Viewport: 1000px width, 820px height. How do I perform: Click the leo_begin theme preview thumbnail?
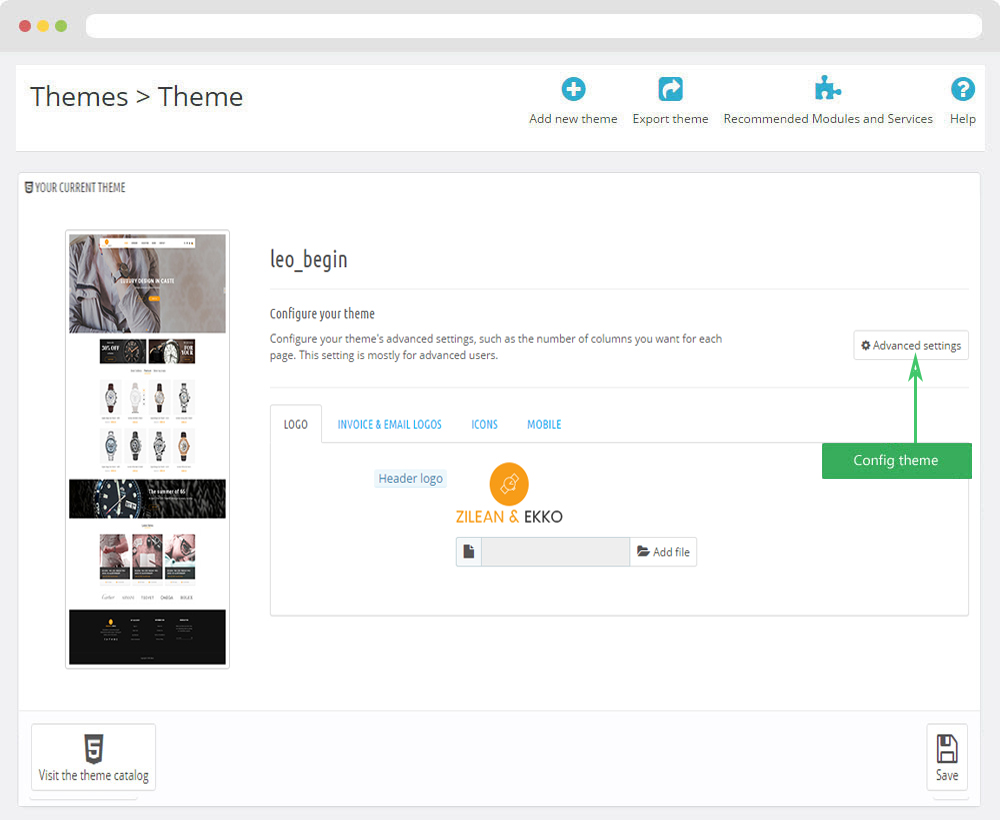[147, 449]
